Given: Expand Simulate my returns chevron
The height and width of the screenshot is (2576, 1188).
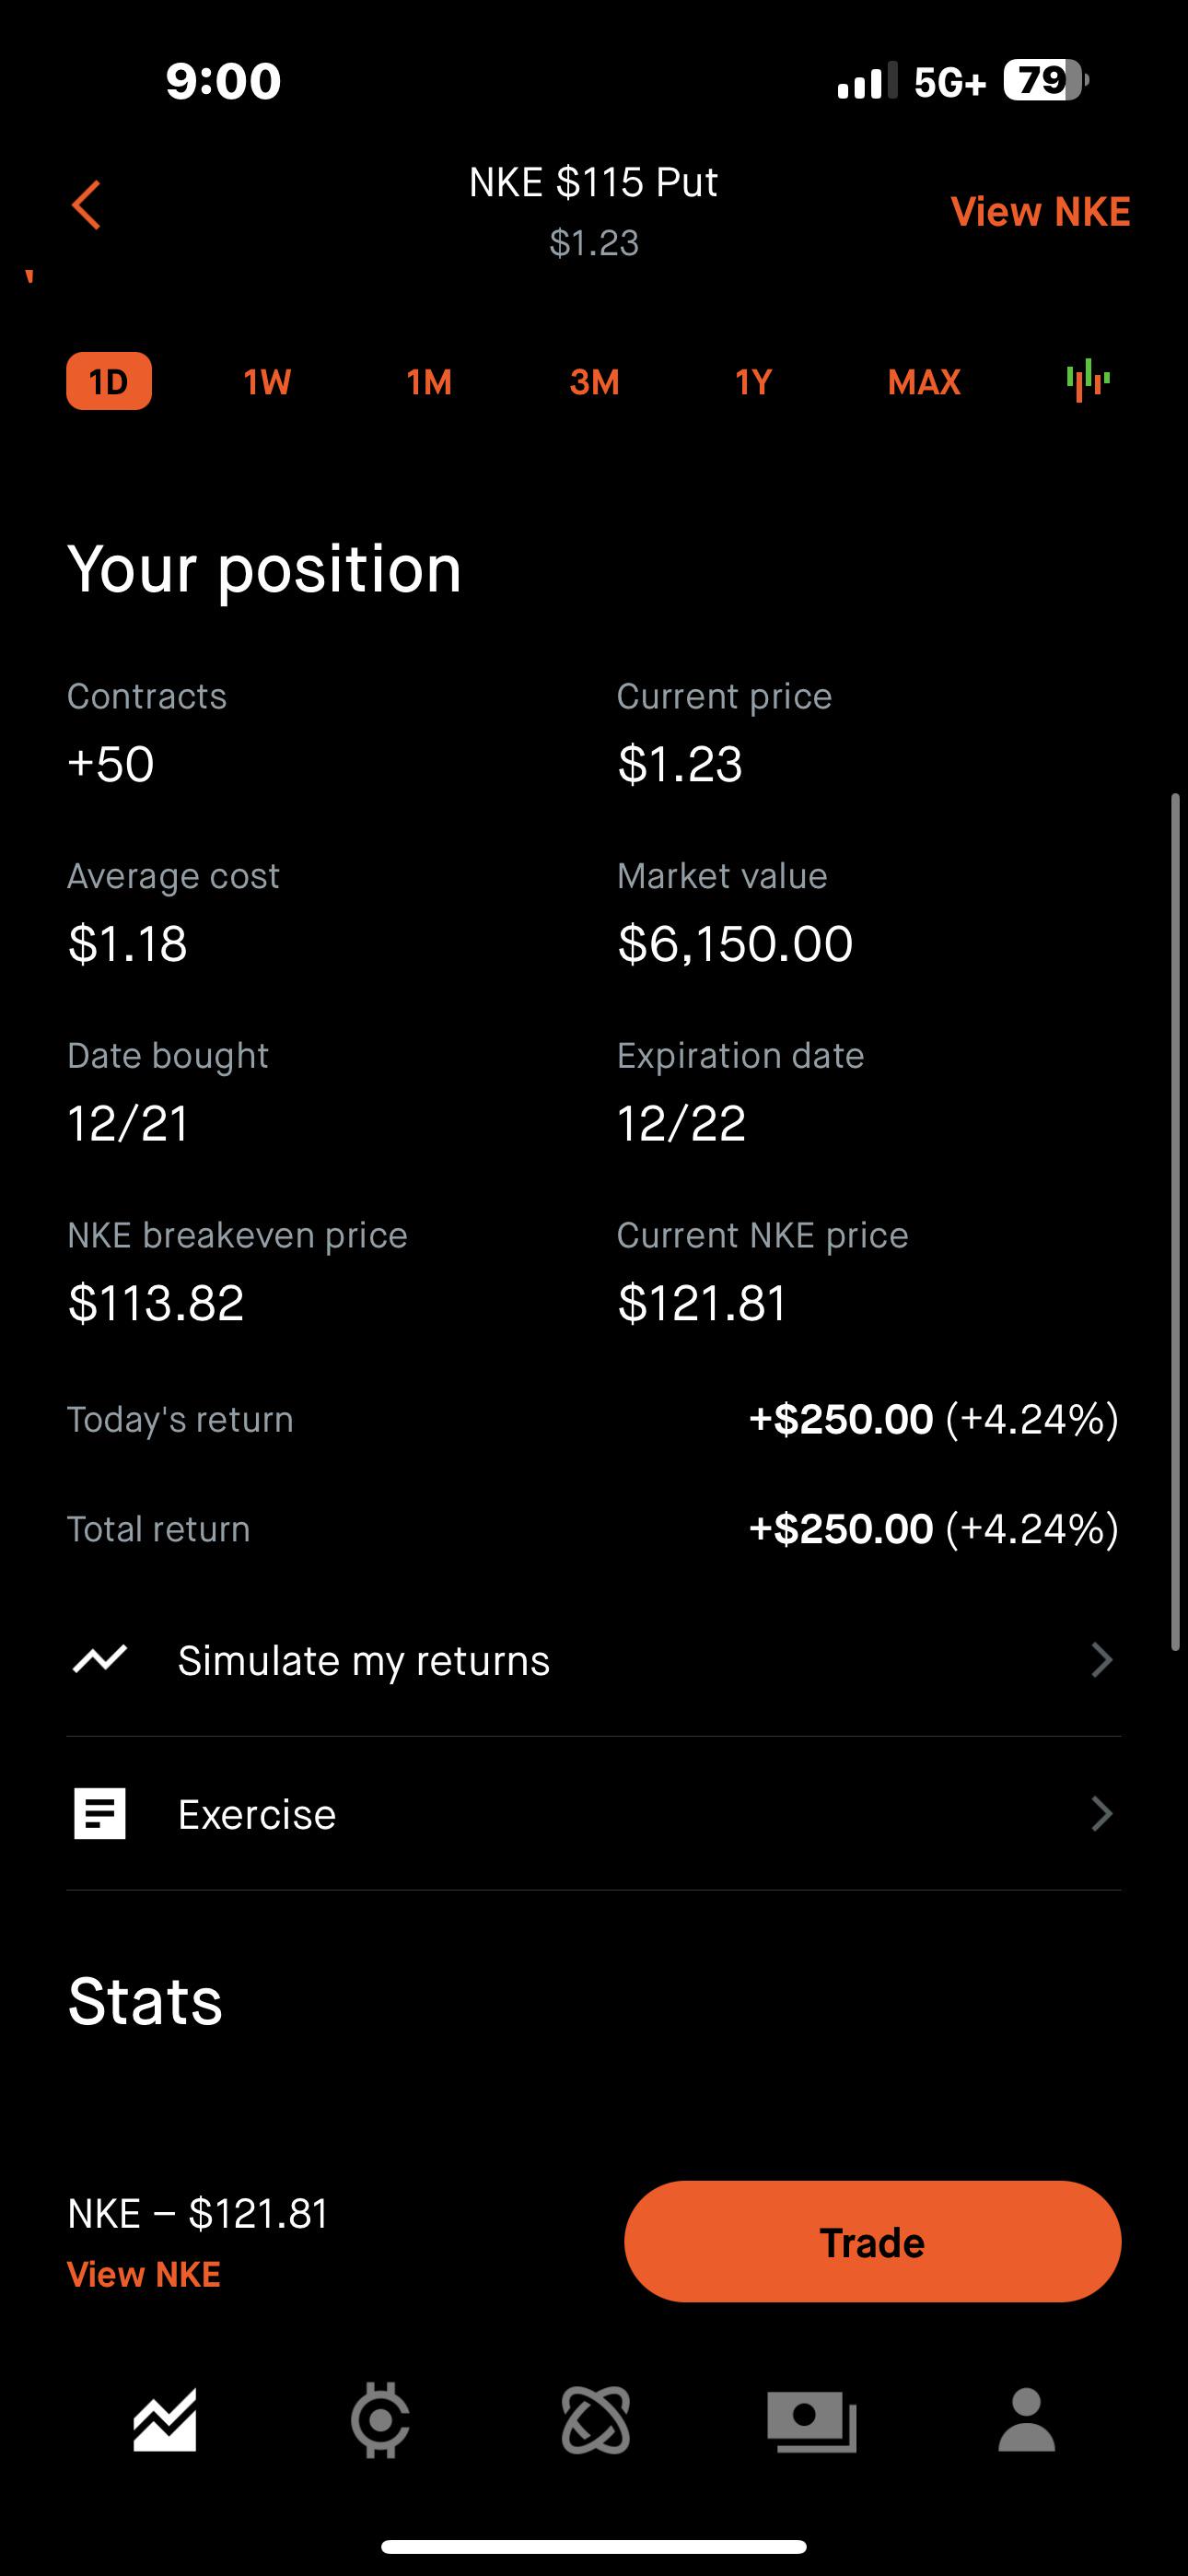Looking at the screenshot, I should click(x=1101, y=1660).
